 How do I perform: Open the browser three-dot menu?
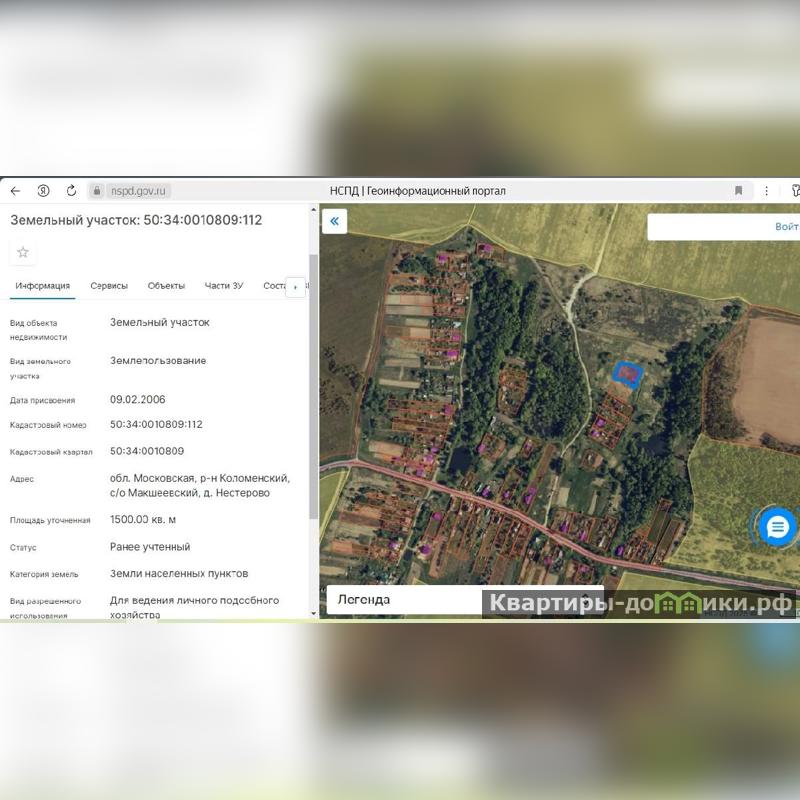pos(767,191)
